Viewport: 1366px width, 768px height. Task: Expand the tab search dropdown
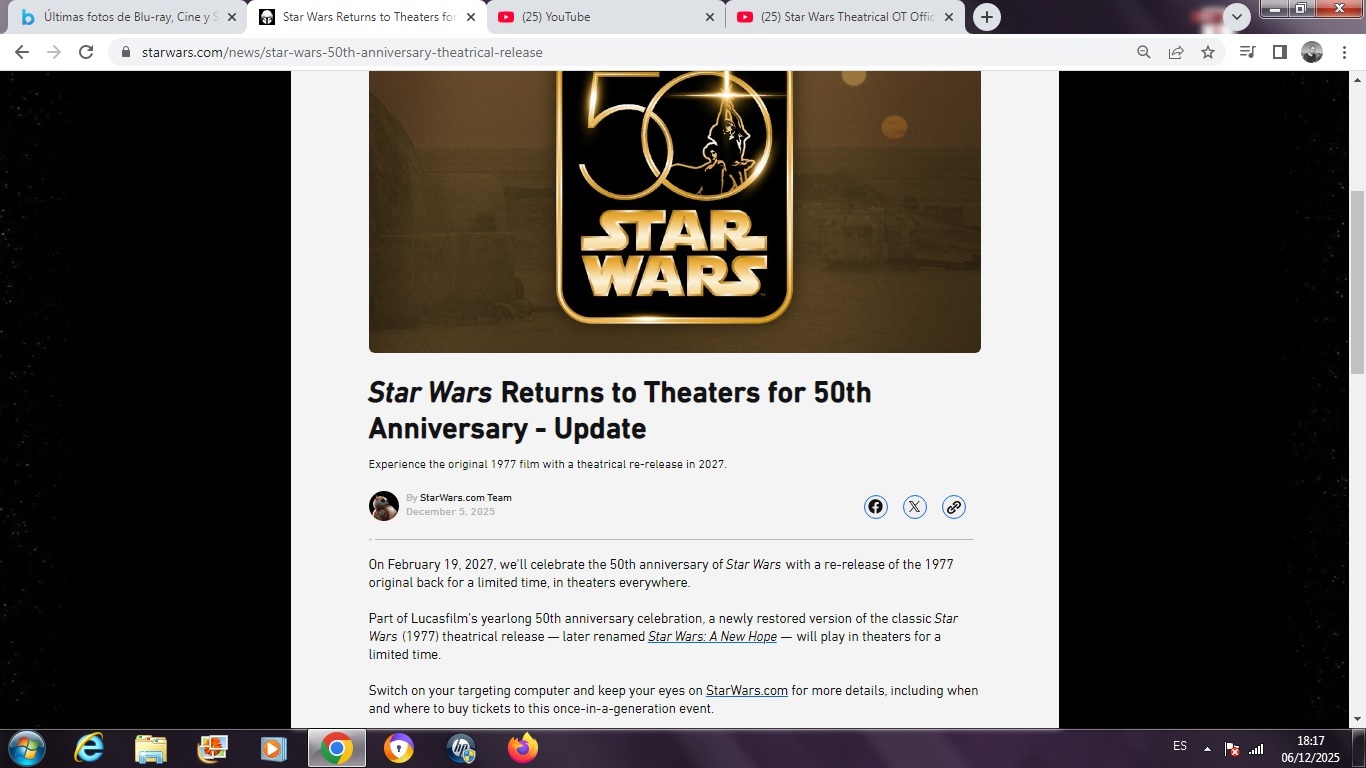pyautogui.click(x=1237, y=17)
